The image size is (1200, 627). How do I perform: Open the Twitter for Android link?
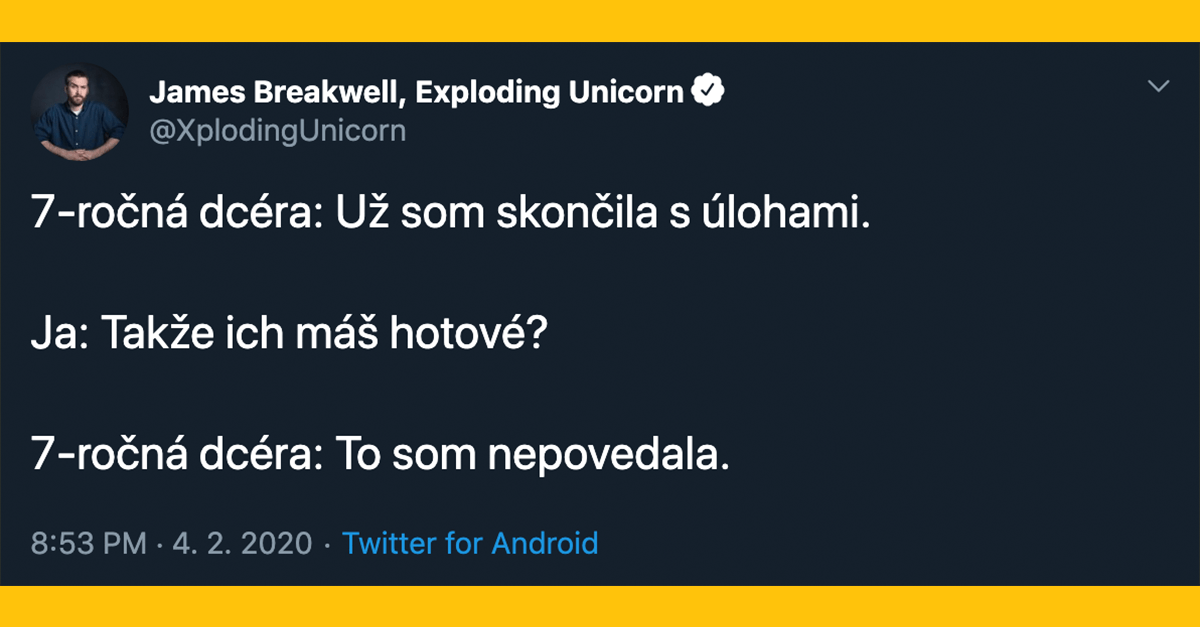pyautogui.click(x=470, y=543)
